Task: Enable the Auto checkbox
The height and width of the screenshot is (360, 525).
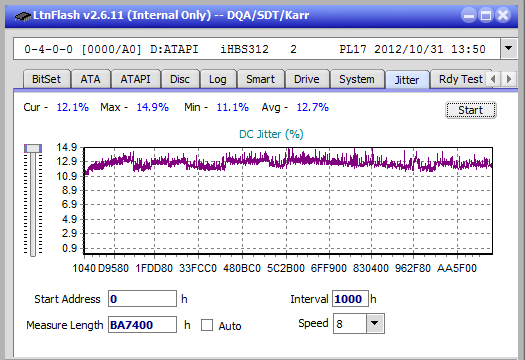Action: tap(207, 325)
